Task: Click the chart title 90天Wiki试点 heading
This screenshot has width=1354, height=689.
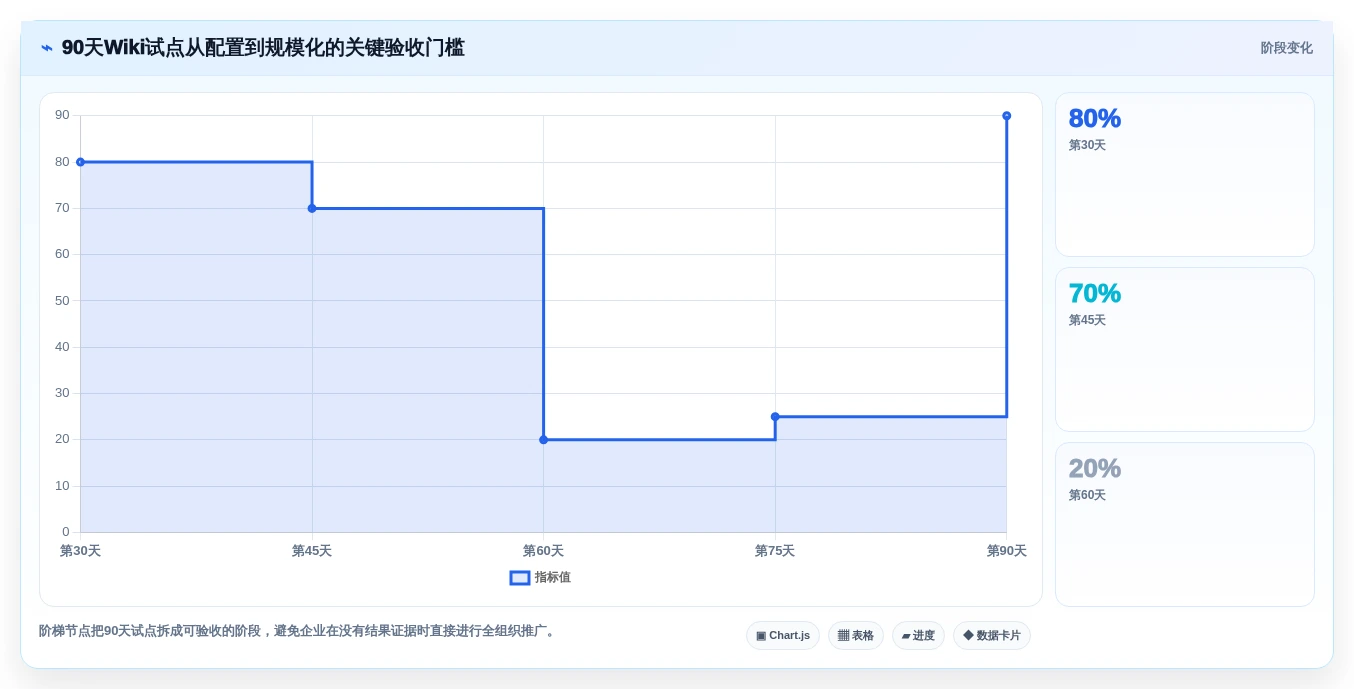Action: (x=263, y=48)
